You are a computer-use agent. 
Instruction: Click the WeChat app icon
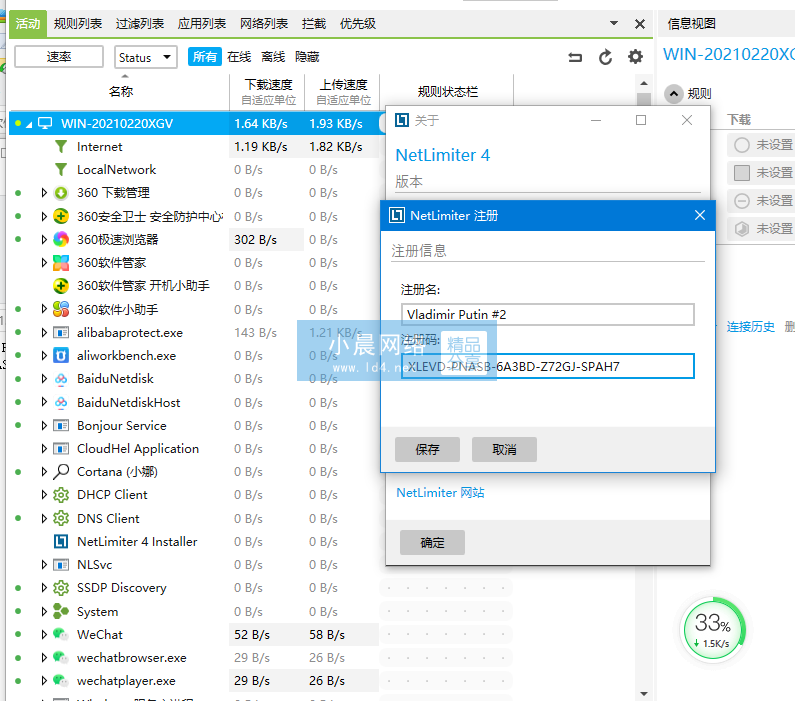tap(61, 635)
